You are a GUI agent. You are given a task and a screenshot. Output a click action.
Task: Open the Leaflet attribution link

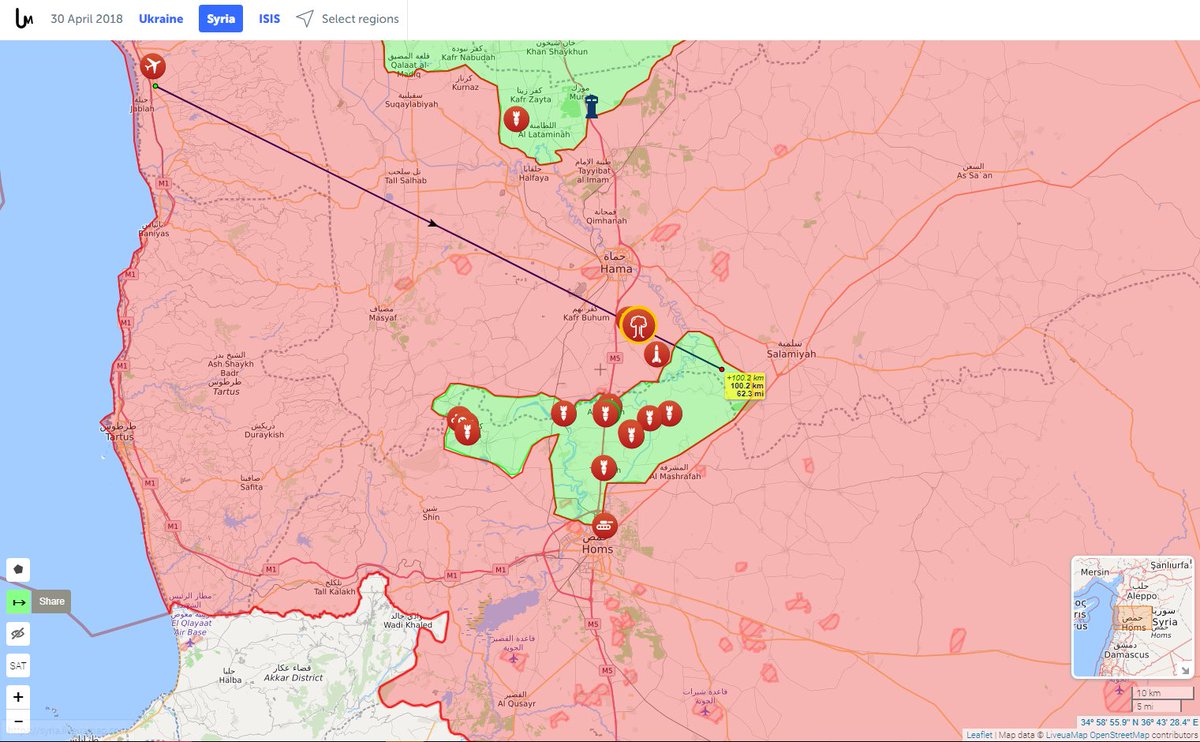tap(979, 735)
